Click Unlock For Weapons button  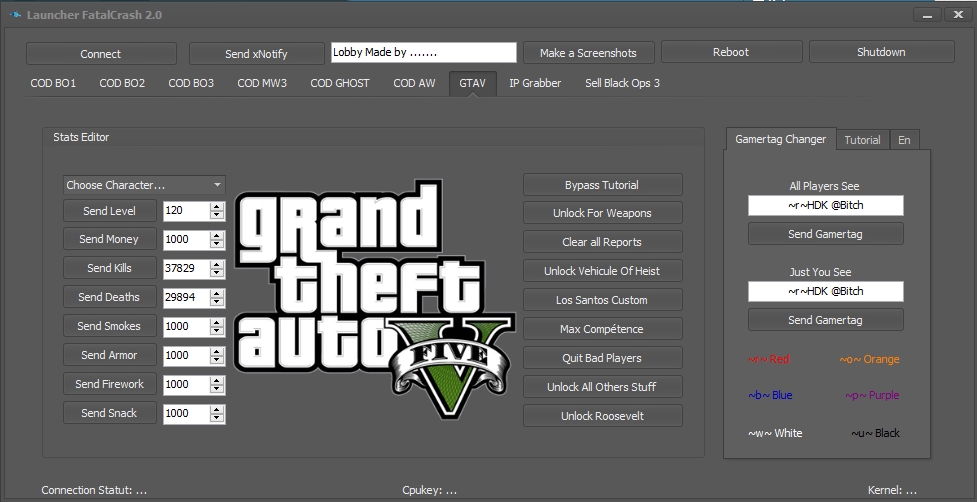click(603, 213)
